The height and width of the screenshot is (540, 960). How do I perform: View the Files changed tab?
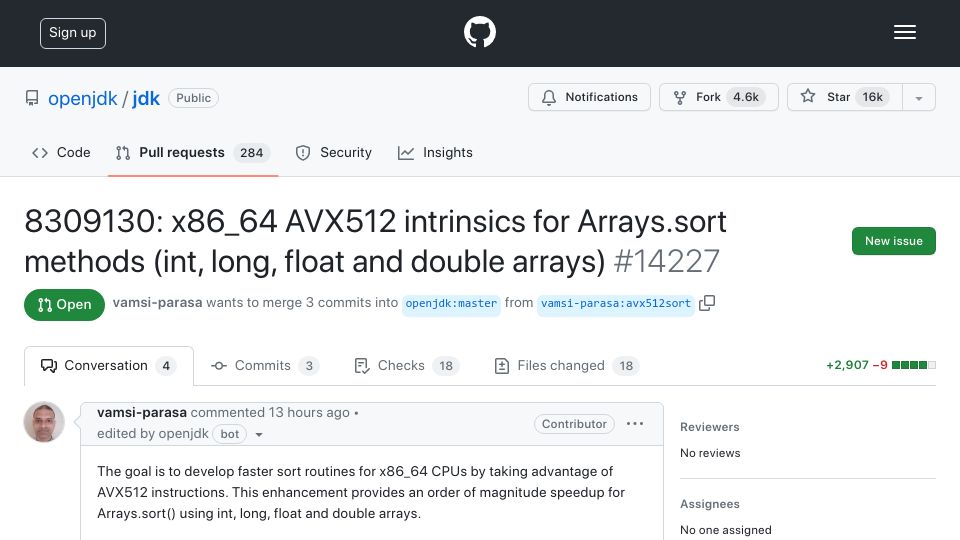(x=566, y=366)
